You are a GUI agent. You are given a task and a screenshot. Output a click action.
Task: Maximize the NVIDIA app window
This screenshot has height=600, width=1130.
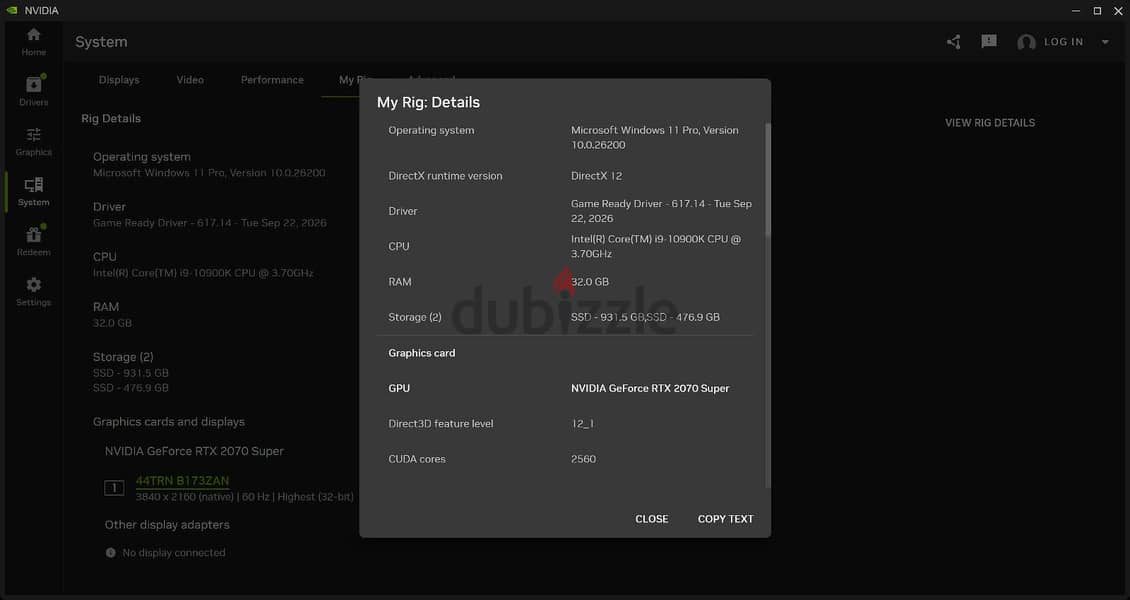(1097, 10)
